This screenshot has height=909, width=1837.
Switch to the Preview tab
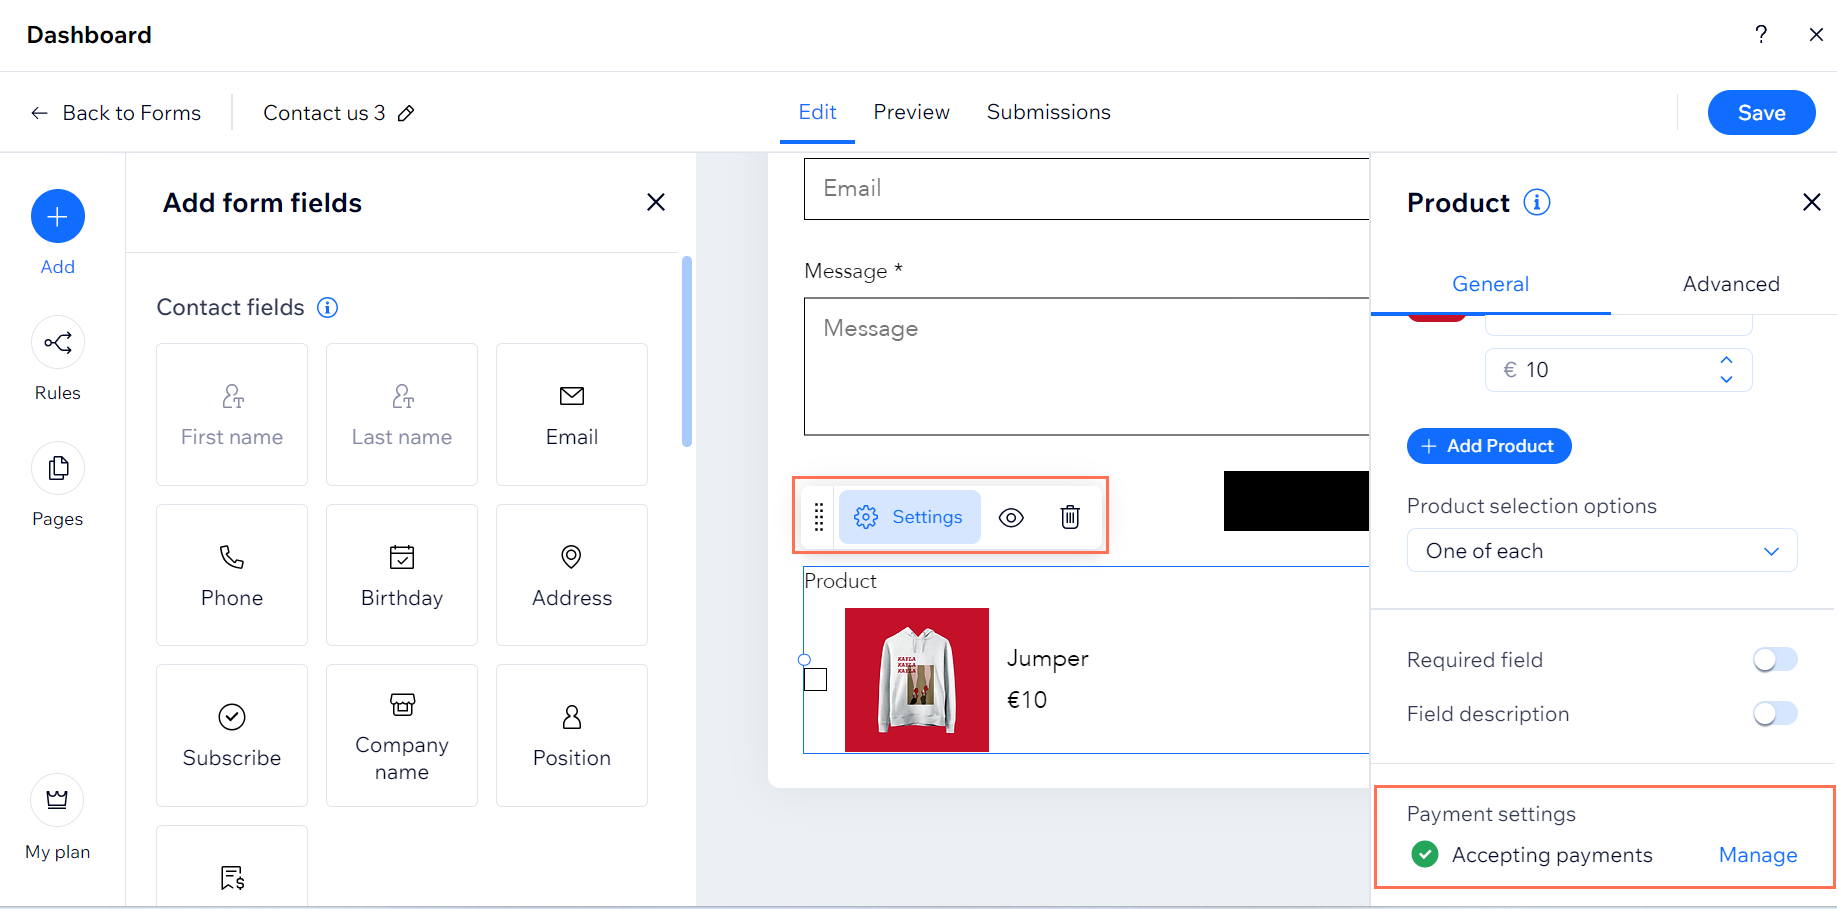[911, 112]
